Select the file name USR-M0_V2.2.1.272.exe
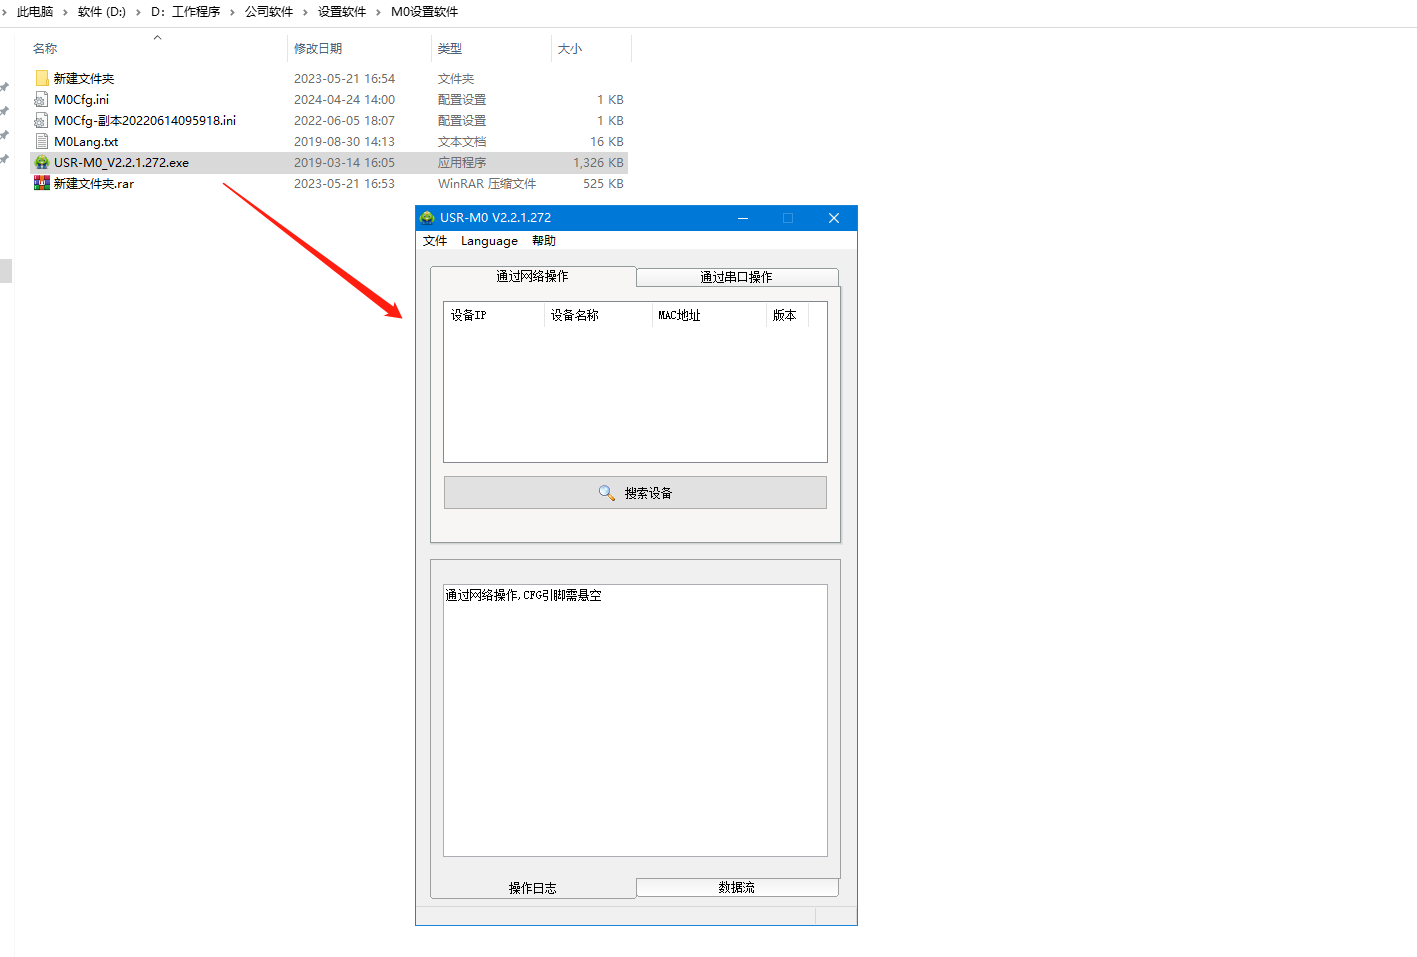Viewport: 1417px width, 957px height. (122, 162)
